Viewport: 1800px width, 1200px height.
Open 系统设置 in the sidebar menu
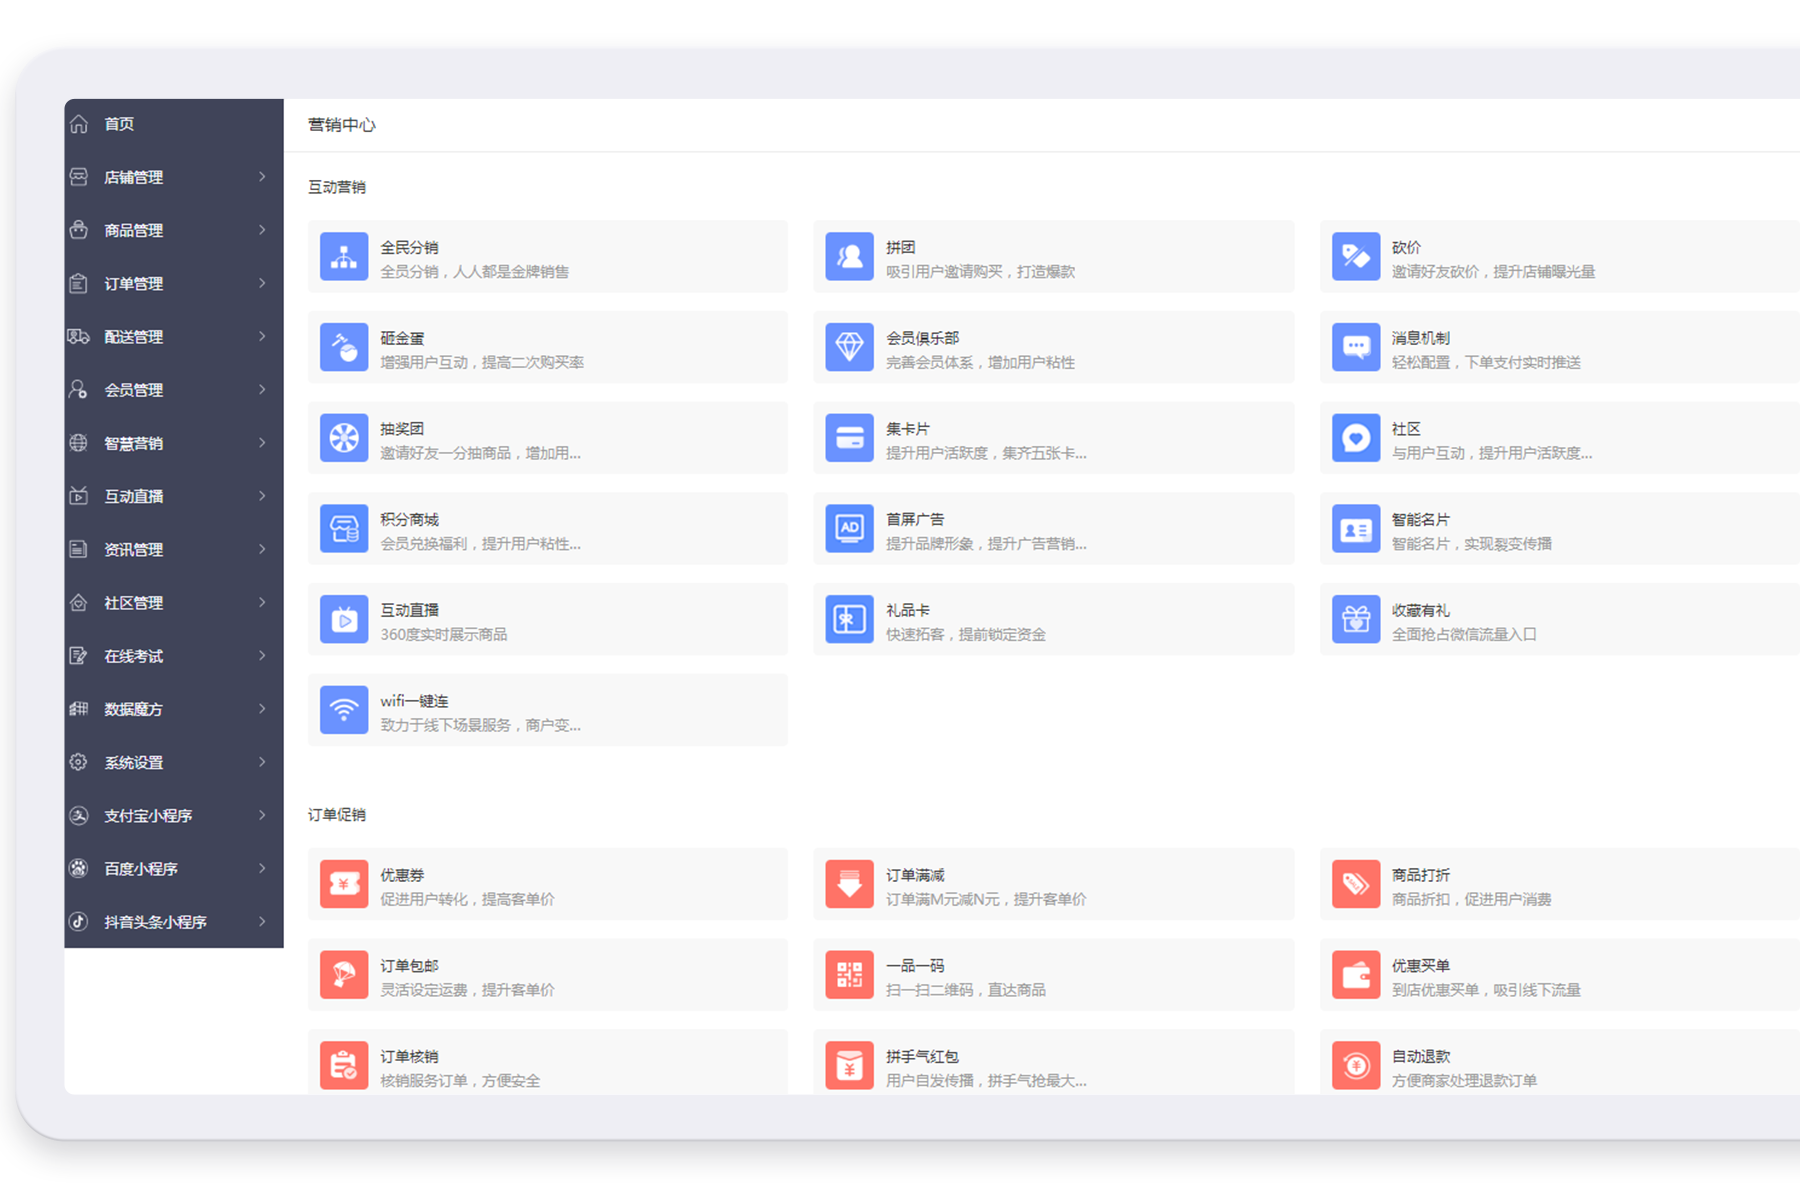[x=133, y=762]
